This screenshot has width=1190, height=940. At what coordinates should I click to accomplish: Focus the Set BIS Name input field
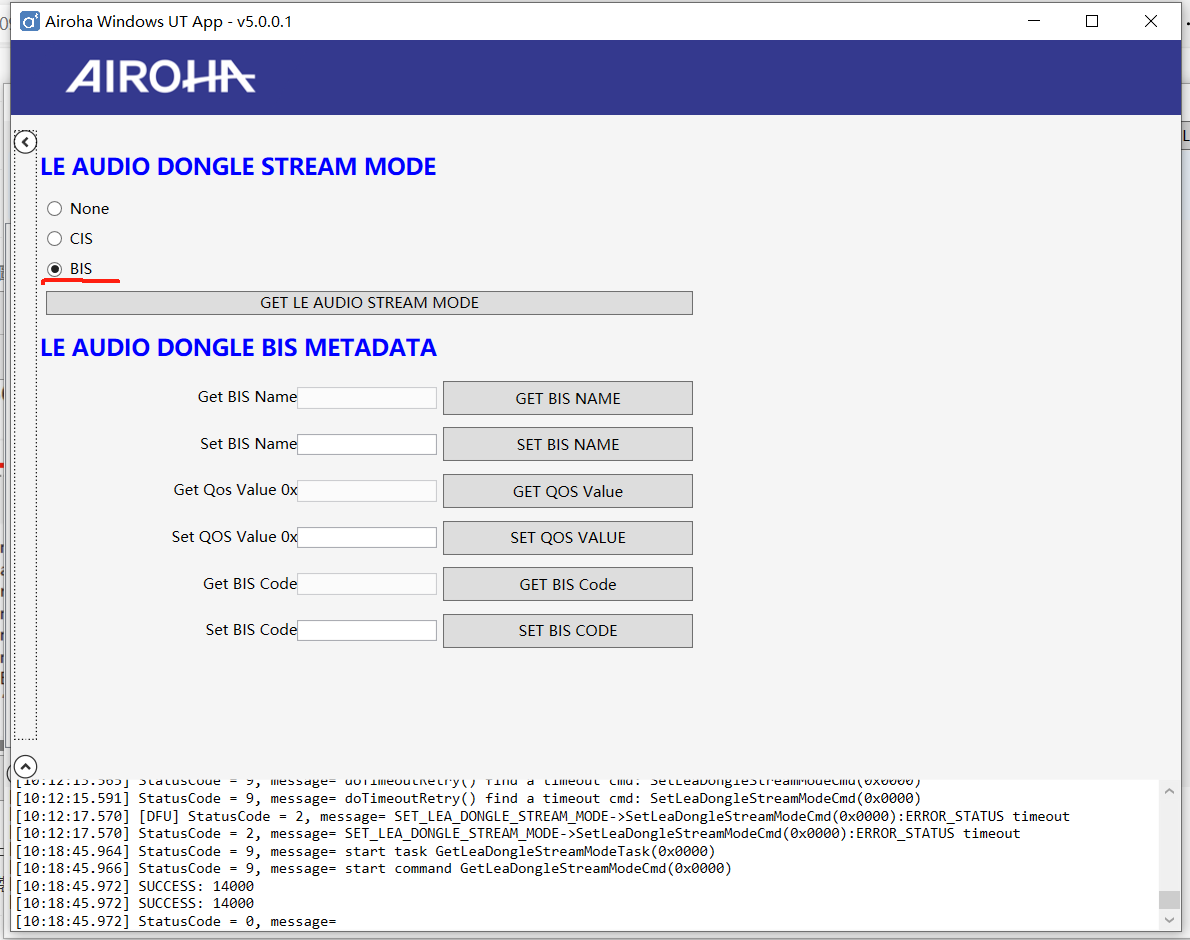(x=367, y=445)
